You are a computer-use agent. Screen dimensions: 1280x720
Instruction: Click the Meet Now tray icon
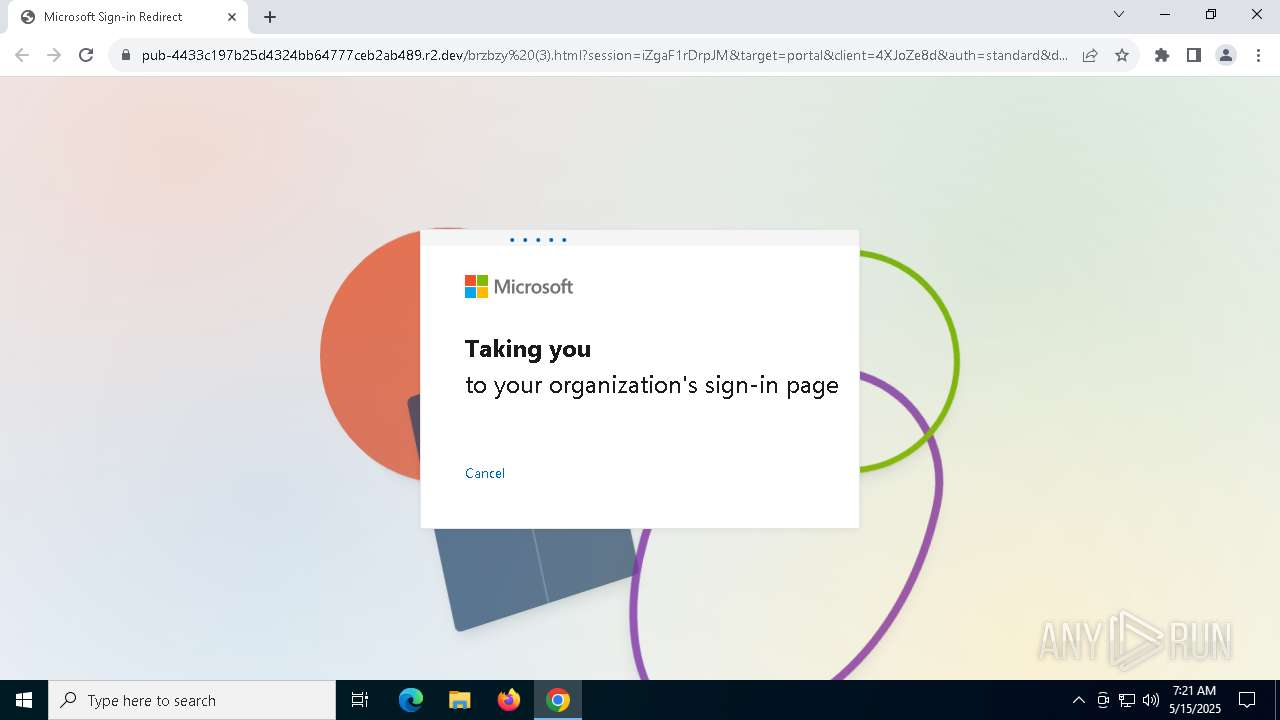1103,700
